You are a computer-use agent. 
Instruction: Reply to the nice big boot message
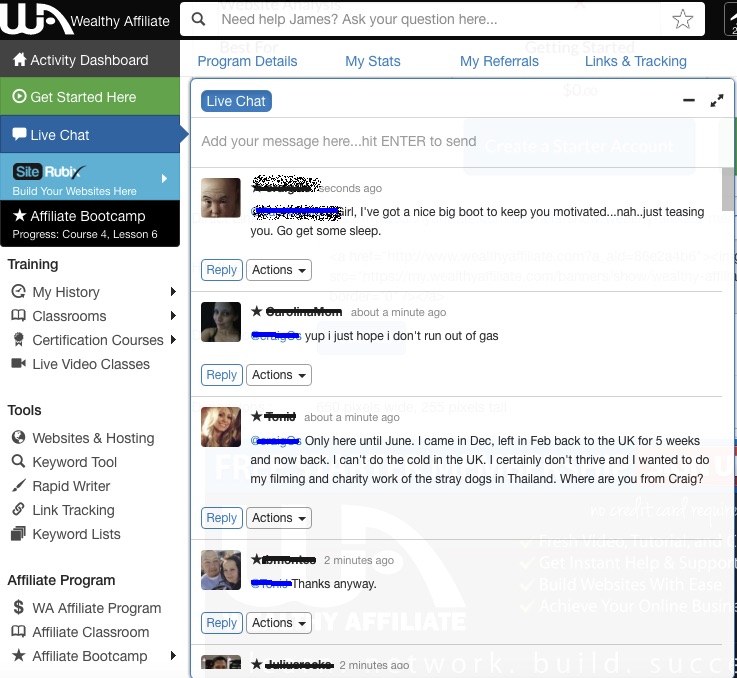click(222, 270)
